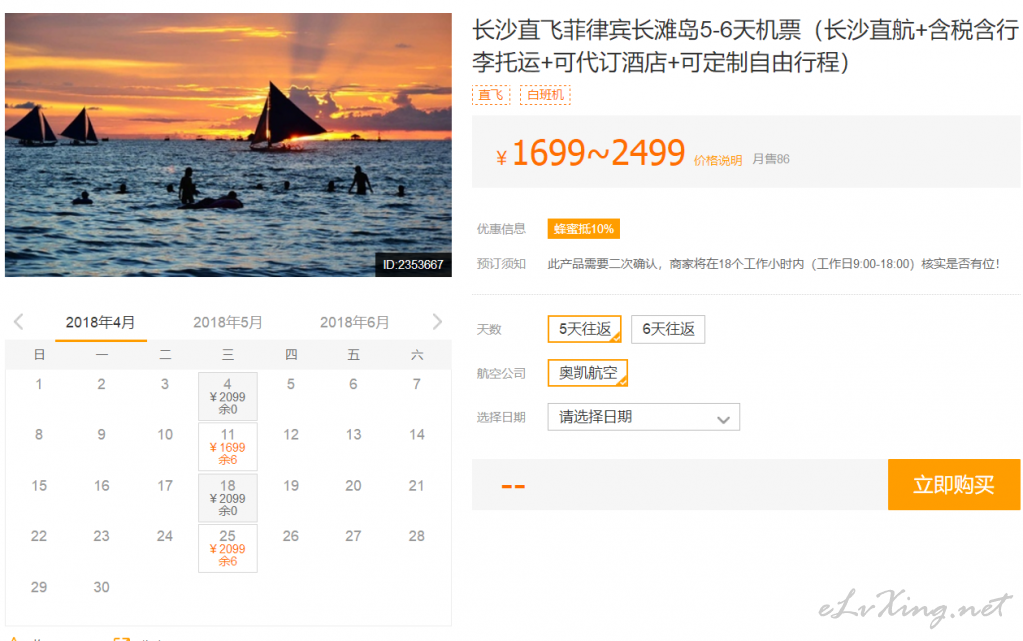Click the price range ¥1699~2499
The image size is (1023, 641).
pos(590,153)
